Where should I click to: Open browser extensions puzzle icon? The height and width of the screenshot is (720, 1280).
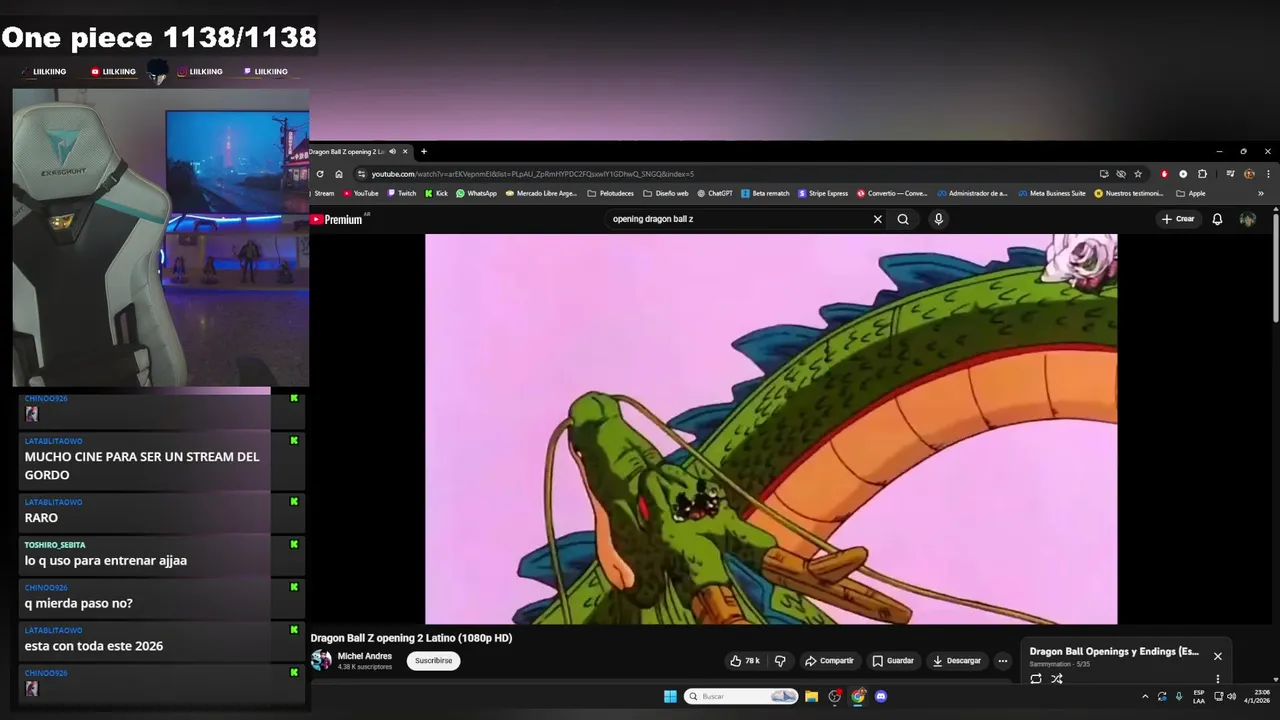pyautogui.click(x=1202, y=174)
